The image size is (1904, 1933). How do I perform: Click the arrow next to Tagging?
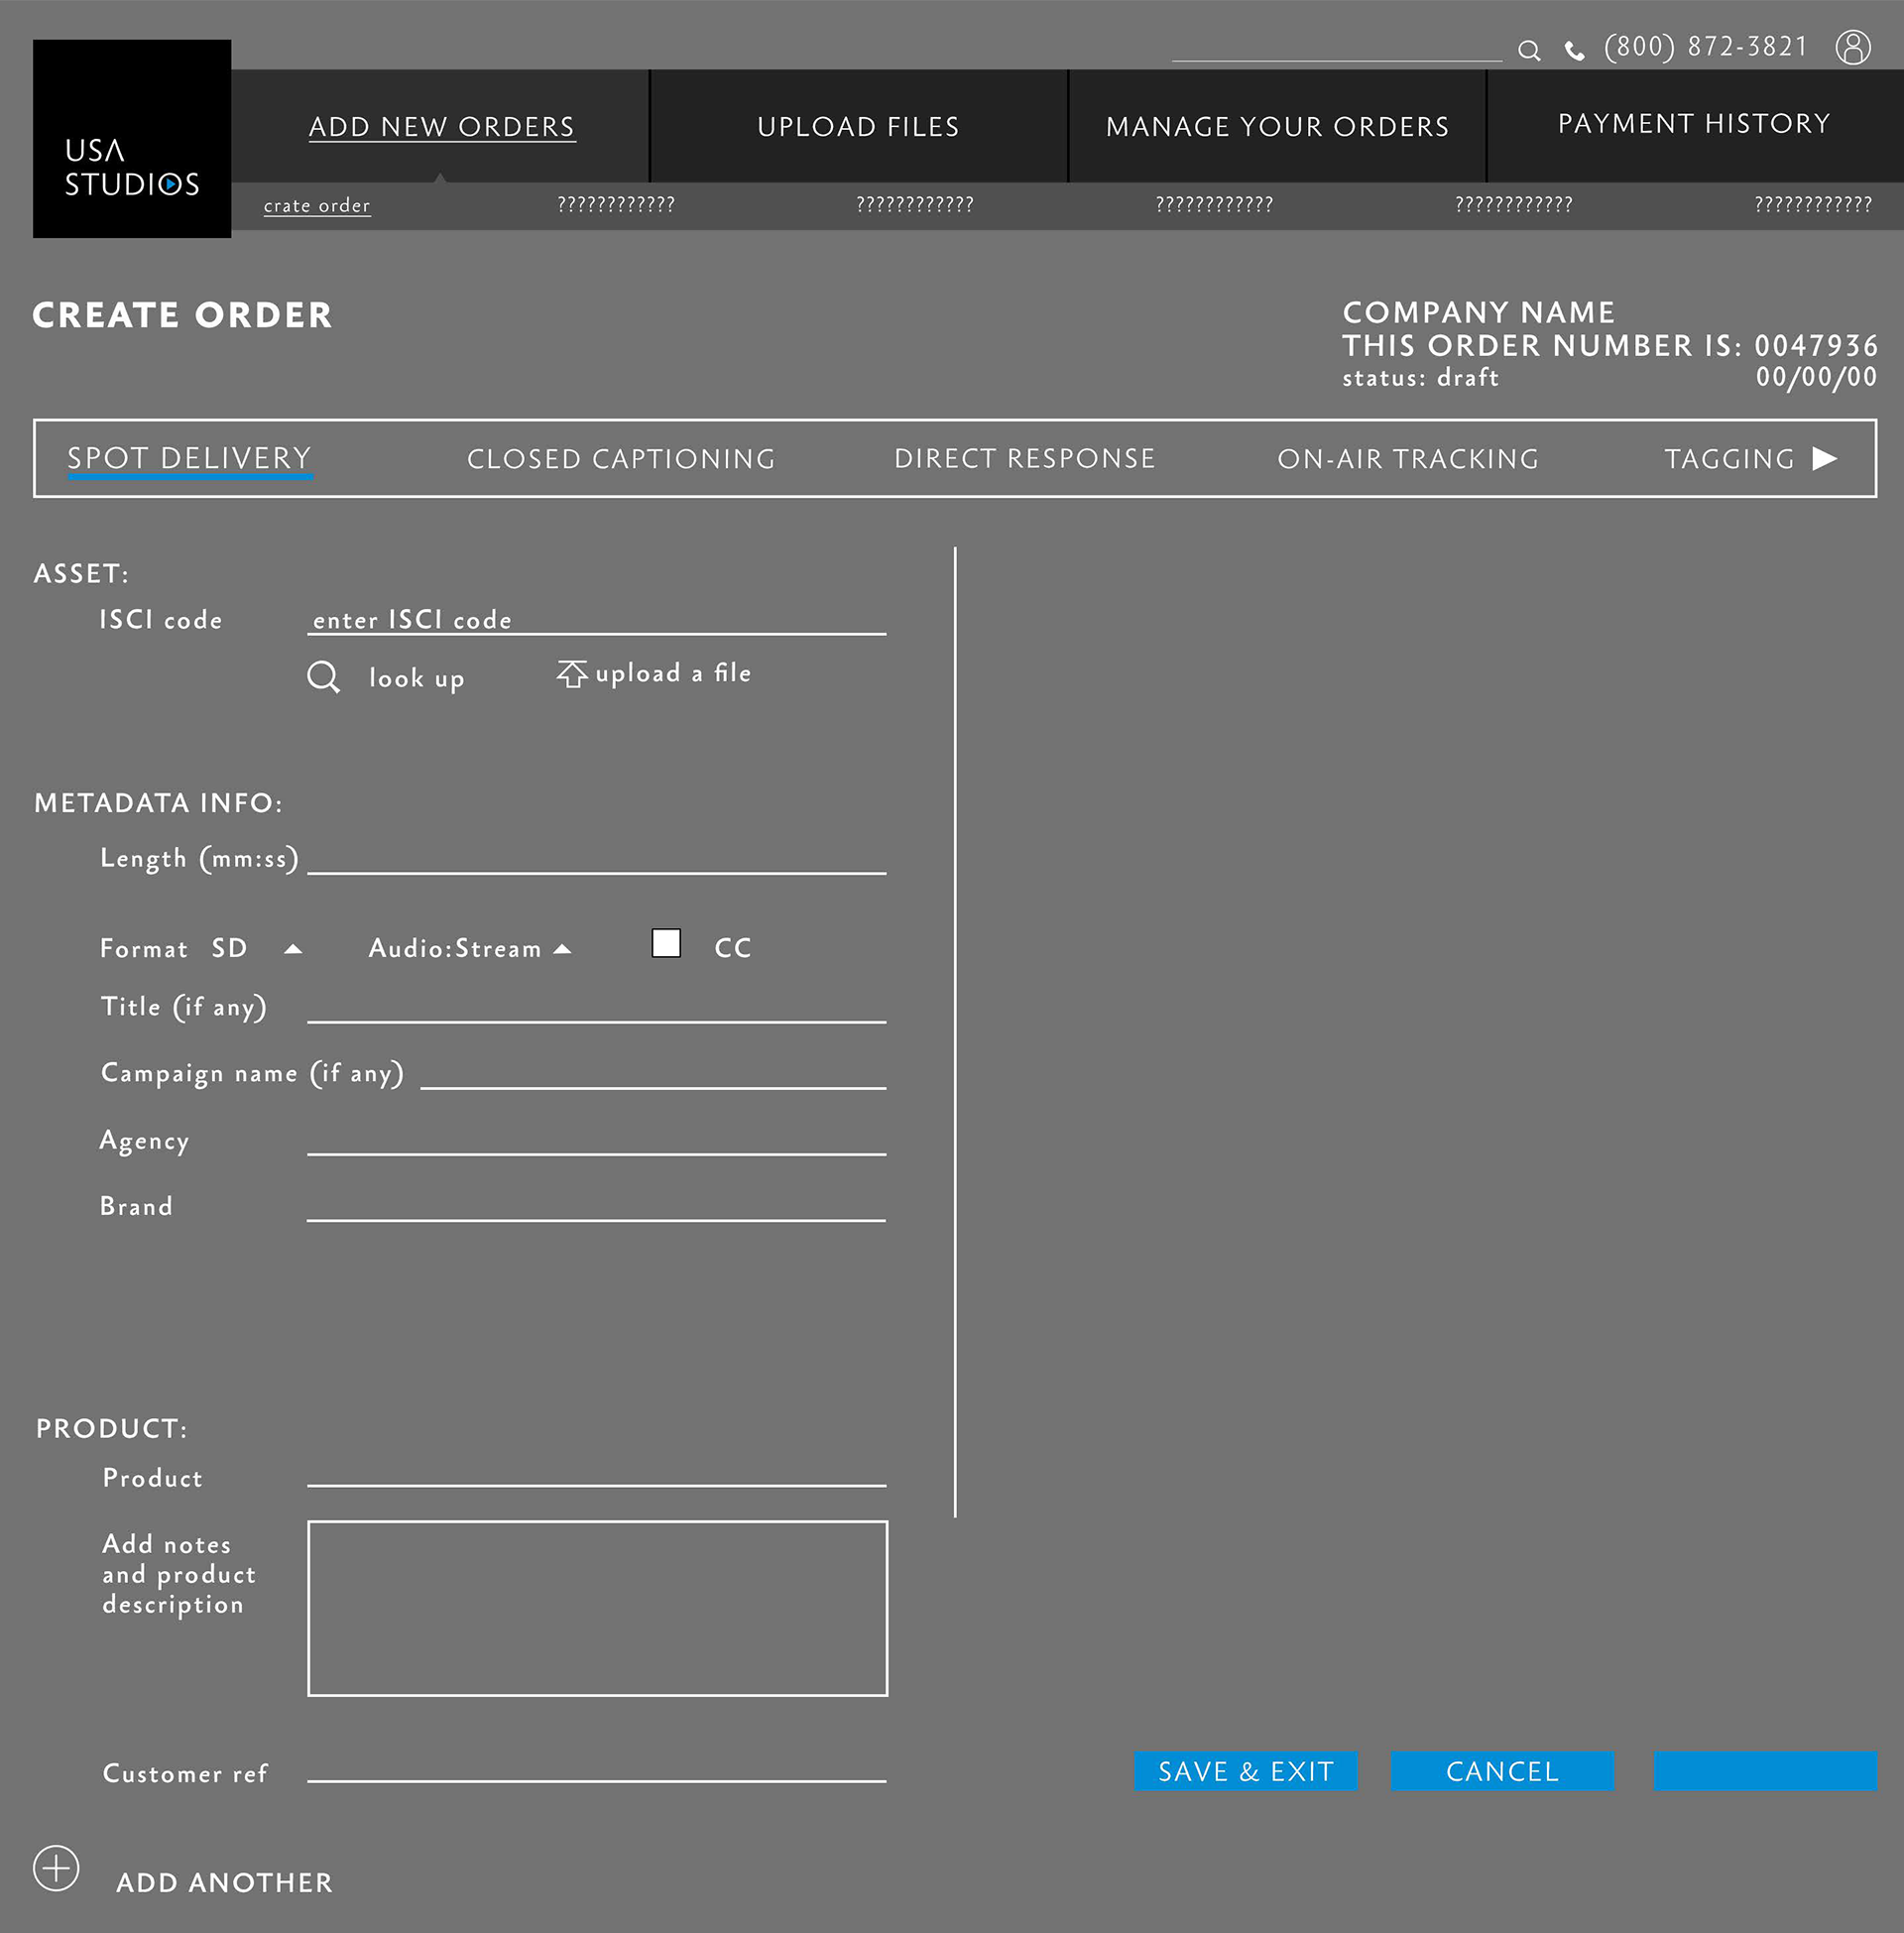pos(1825,458)
